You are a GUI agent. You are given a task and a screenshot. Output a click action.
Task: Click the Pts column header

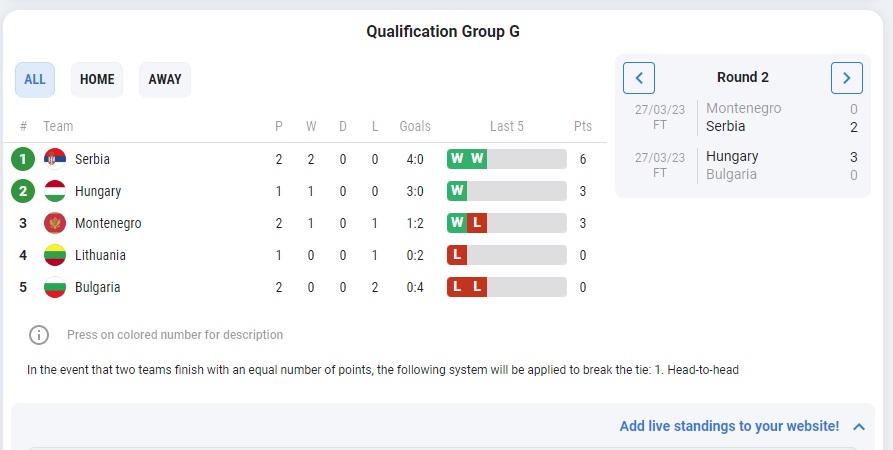click(x=583, y=126)
